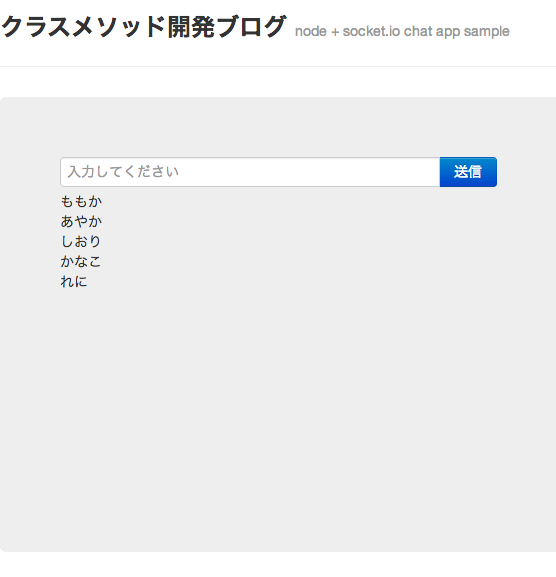Click the word socket.io in subtitle
Image resolution: width=556 pixels, height=577 pixels.
[x=371, y=31]
